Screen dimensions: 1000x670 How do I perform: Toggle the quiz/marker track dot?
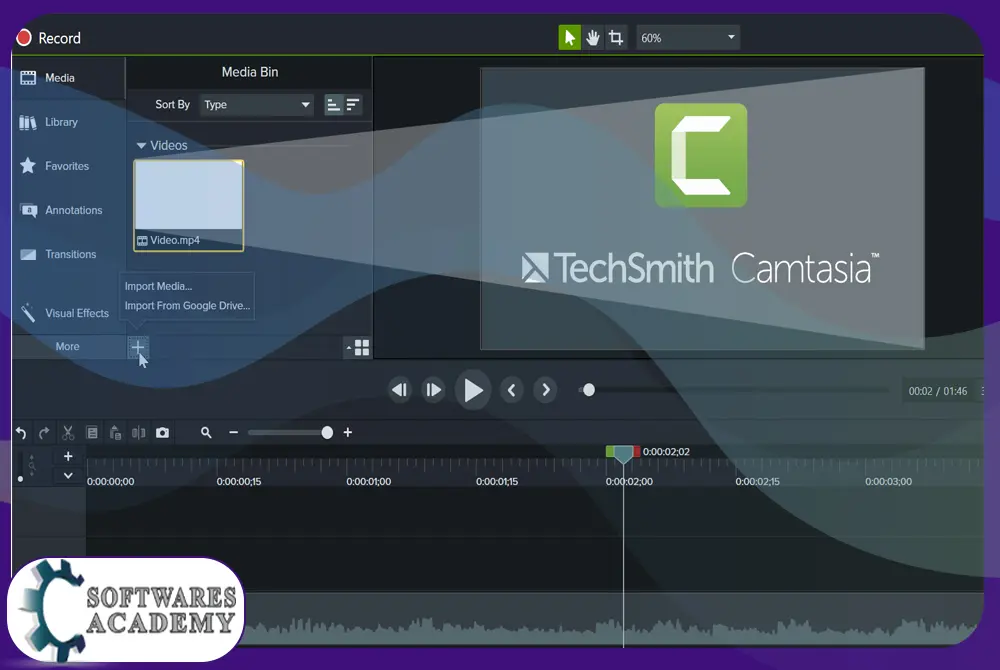click(20, 479)
